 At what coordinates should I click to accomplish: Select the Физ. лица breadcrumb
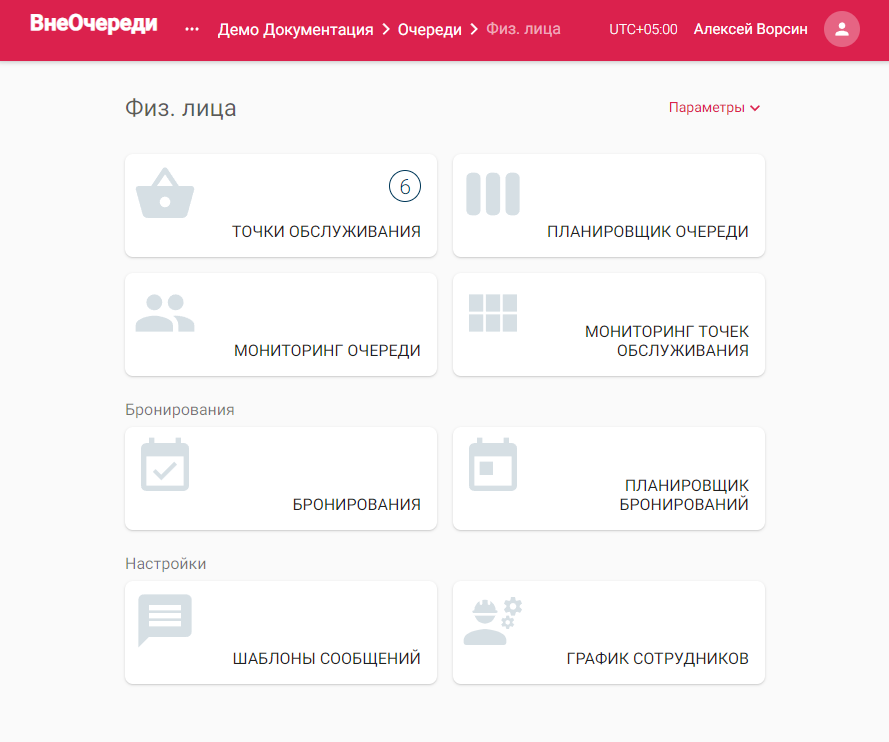523,29
